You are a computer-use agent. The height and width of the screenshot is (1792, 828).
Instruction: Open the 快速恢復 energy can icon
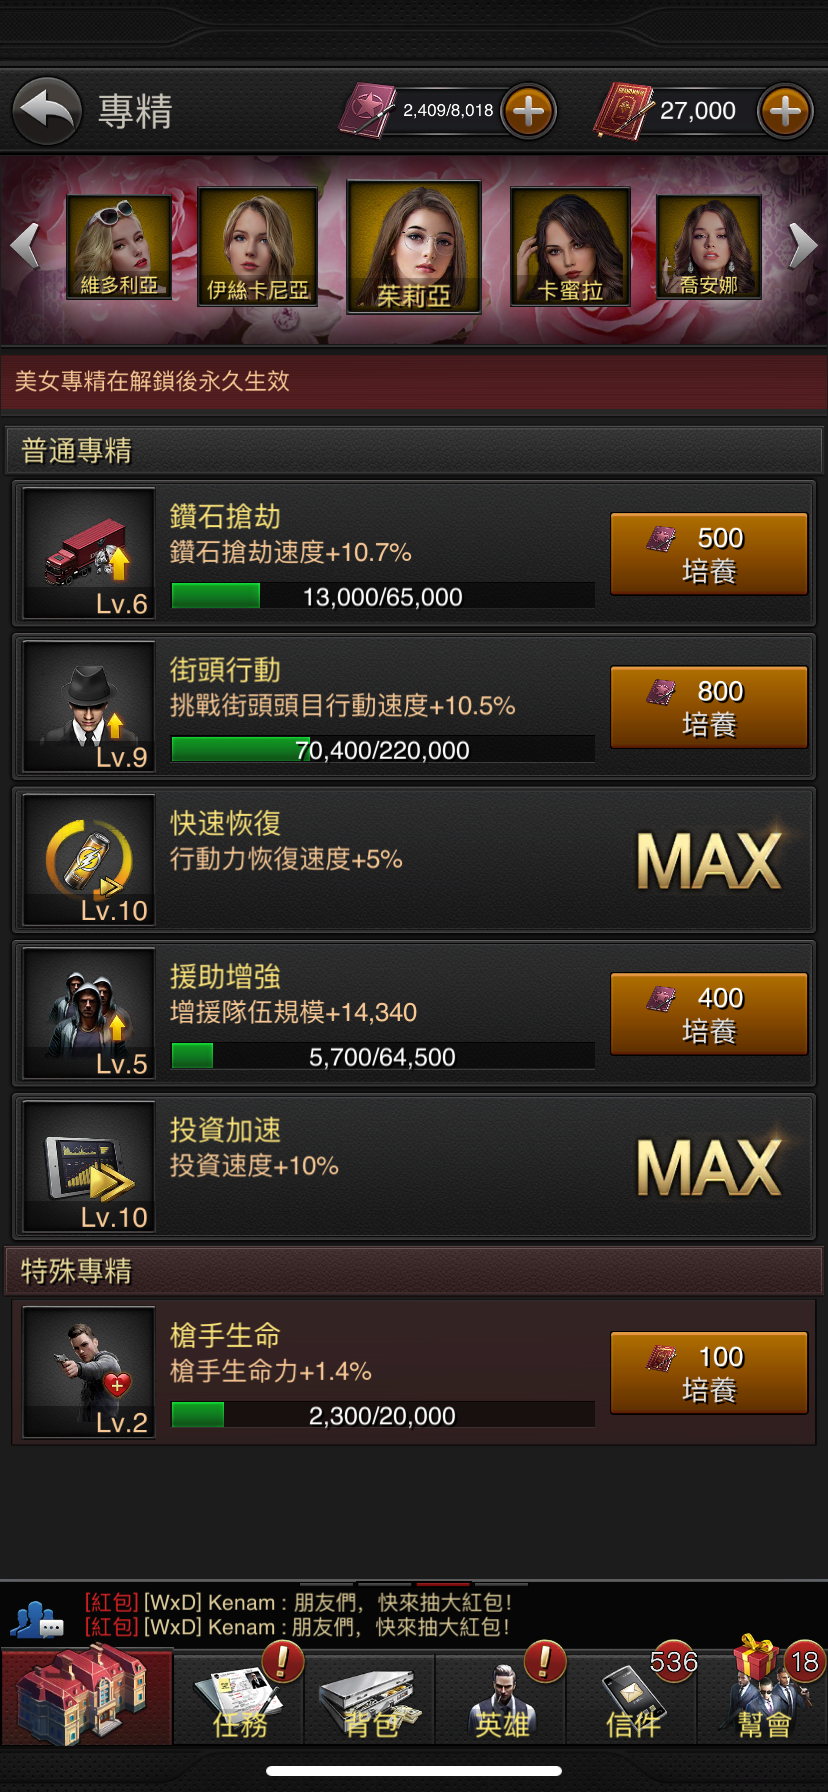coord(89,859)
